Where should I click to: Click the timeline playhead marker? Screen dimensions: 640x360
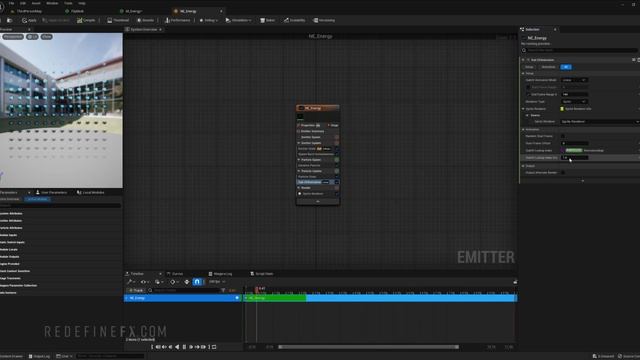click(257, 289)
